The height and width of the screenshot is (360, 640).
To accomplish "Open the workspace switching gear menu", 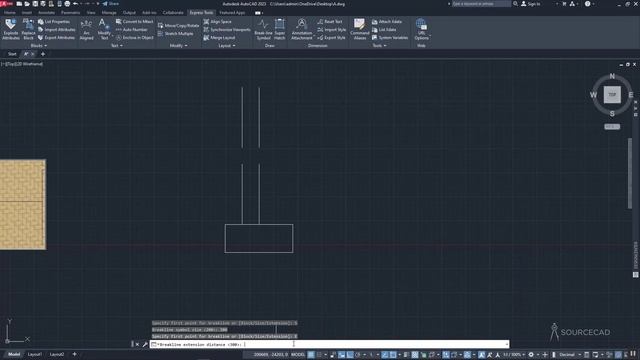I will click(x=531, y=355).
